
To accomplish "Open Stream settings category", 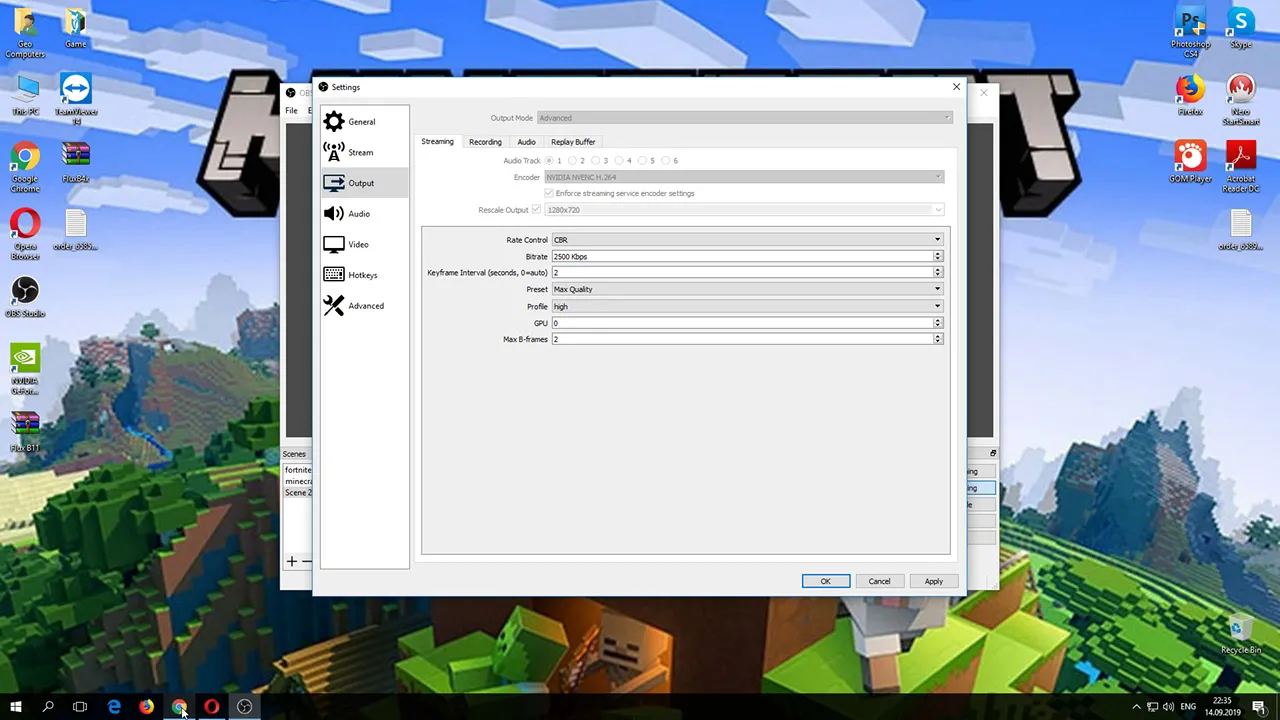I will [364, 152].
